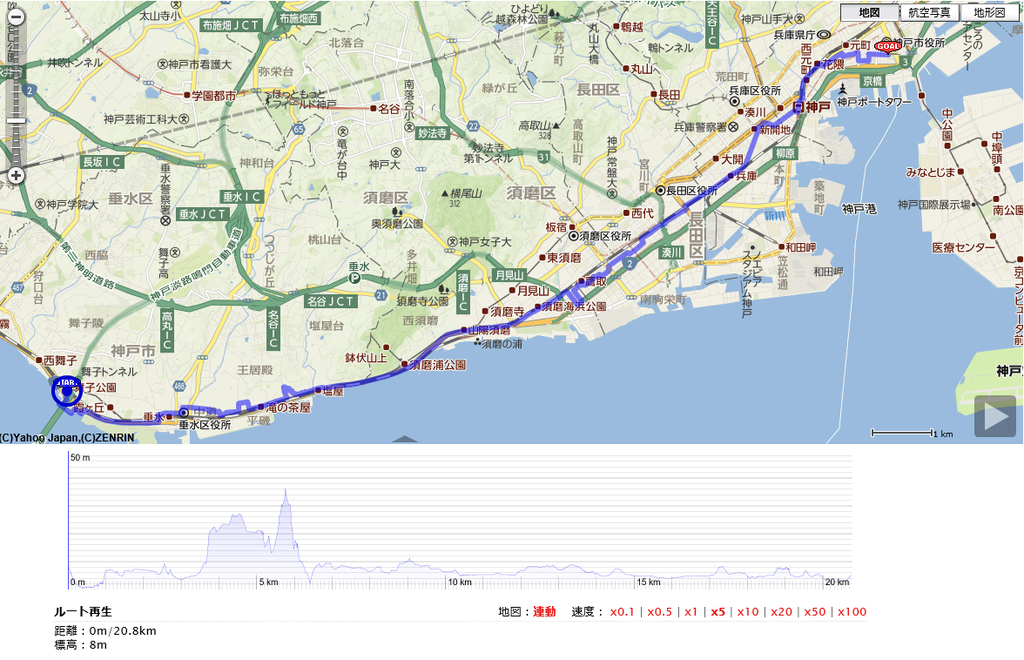Click the 横尾山 mountain marker
1024x660 pixels.
tap(445, 193)
